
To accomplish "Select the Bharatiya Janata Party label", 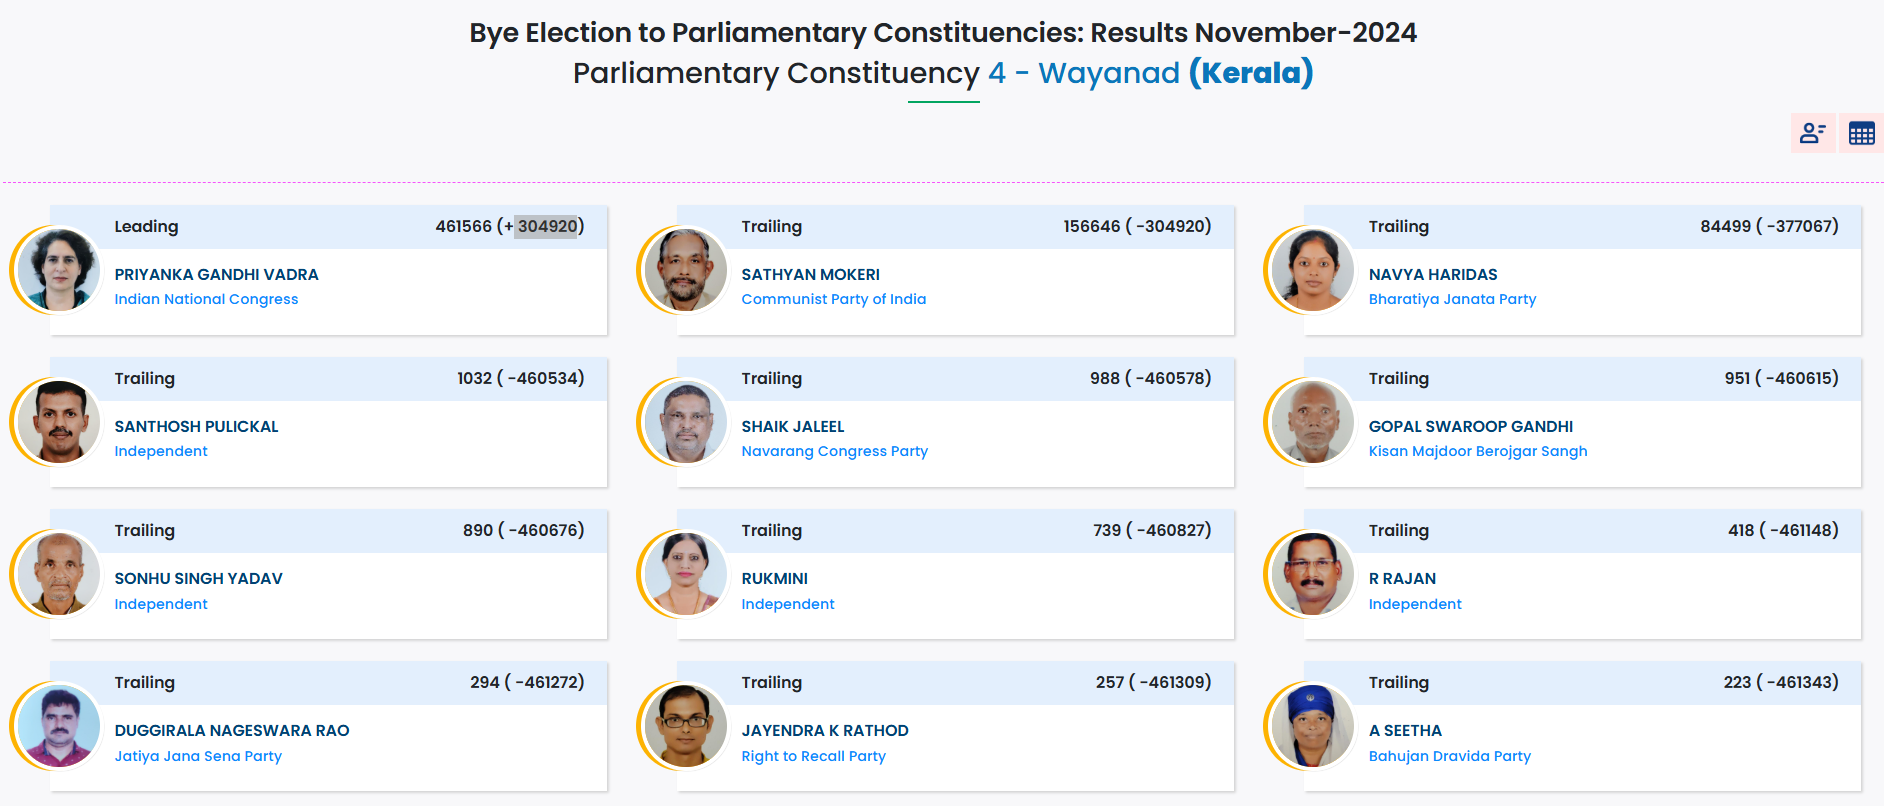I will coord(1452,299).
